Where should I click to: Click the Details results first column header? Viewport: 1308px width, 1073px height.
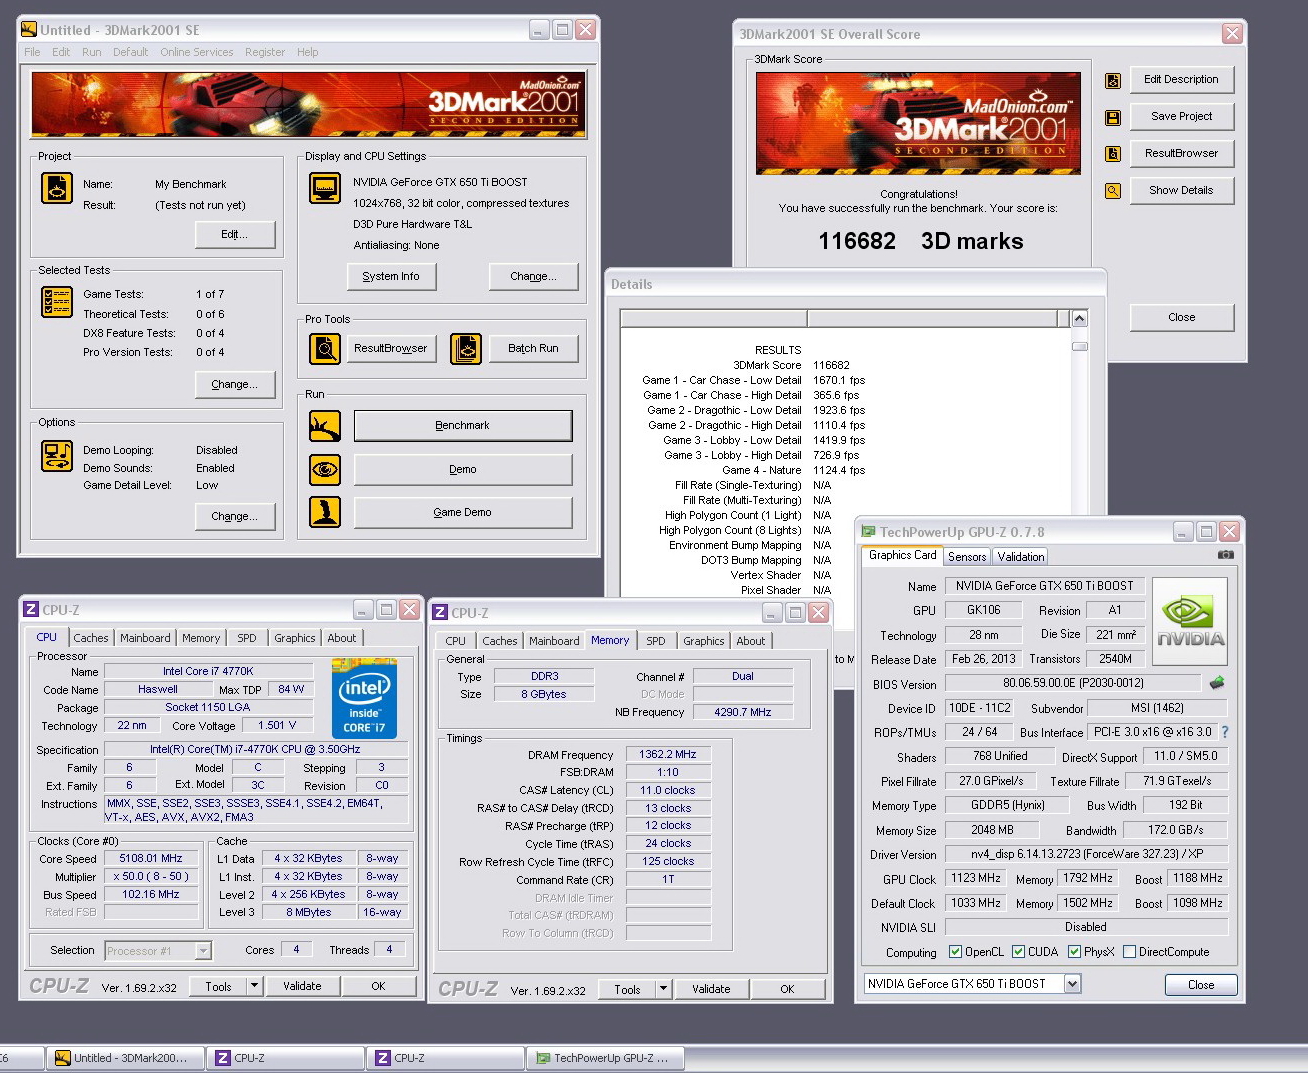(x=714, y=319)
